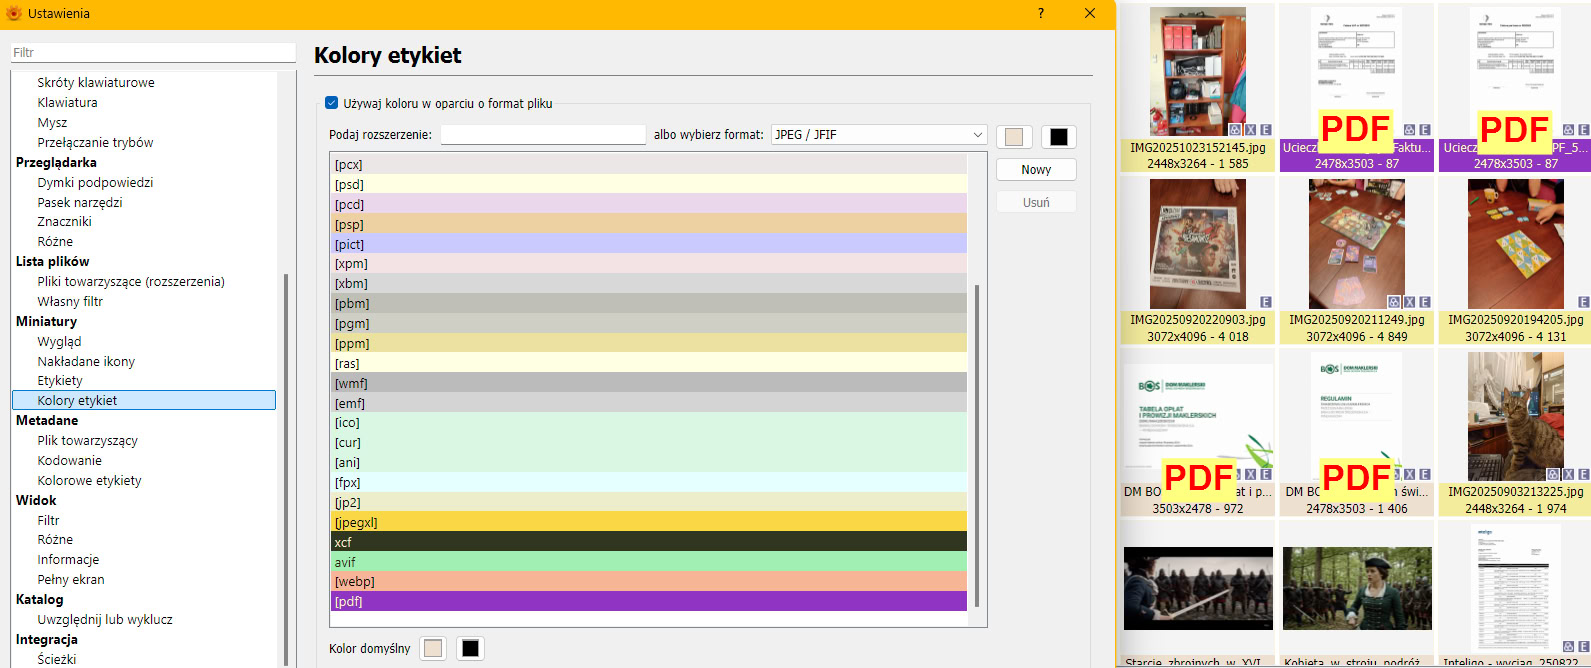Go to Skróty klawiaturowe settings
The width and height of the screenshot is (1591, 668).
[x=96, y=82]
